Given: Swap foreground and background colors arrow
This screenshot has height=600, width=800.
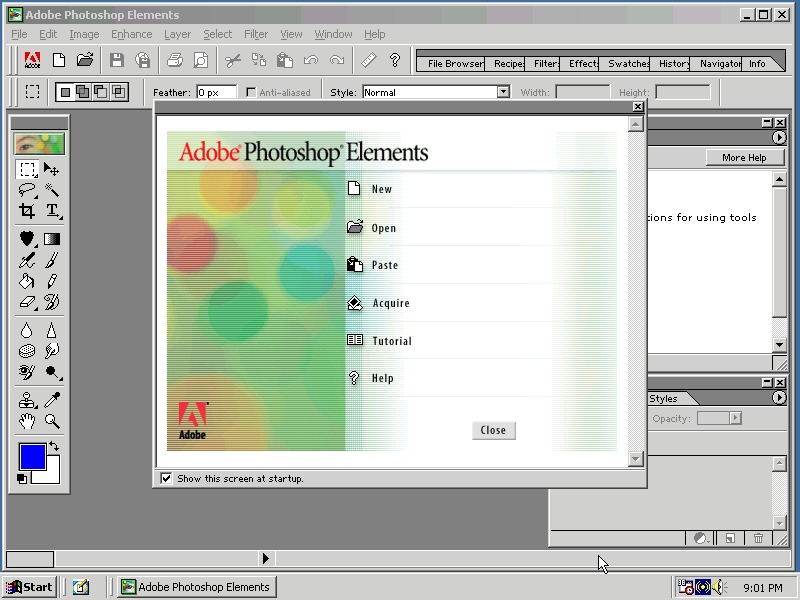Looking at the screenshot, I should point(54,446).
